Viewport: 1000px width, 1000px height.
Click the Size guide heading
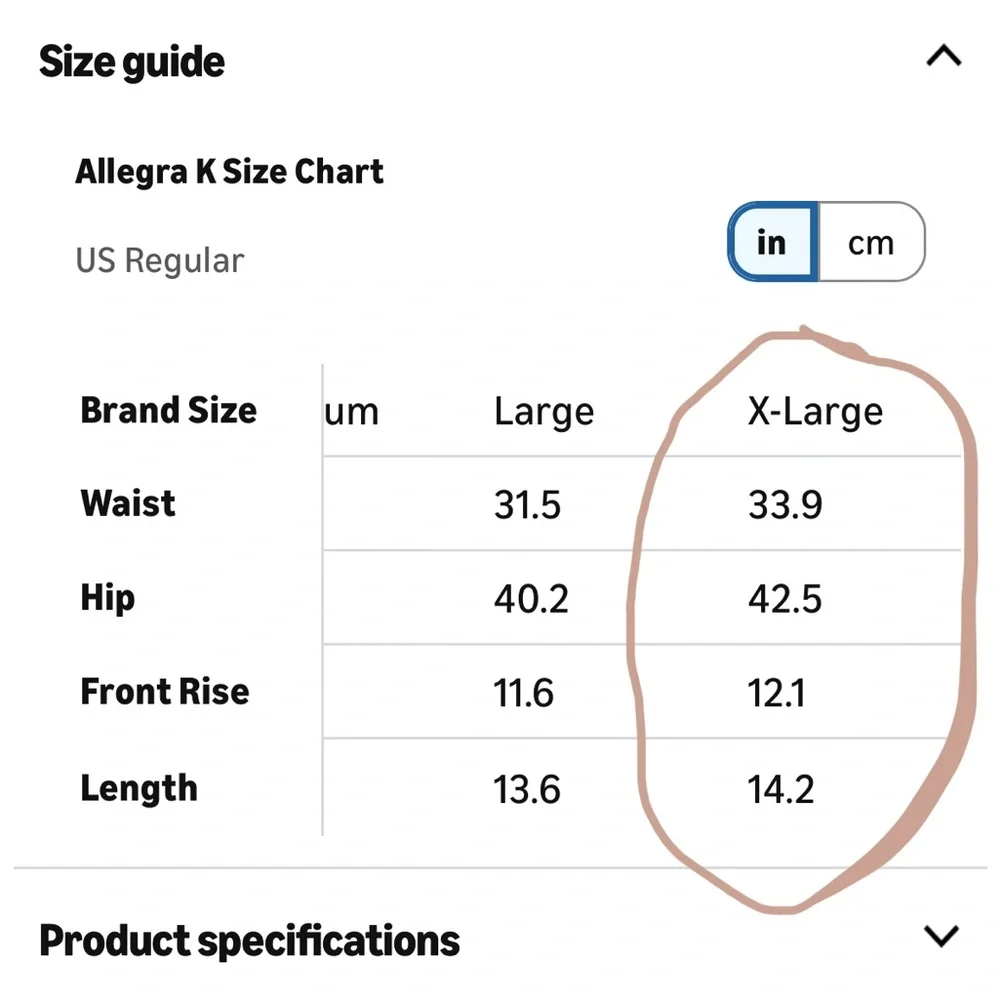coord(131,62)
